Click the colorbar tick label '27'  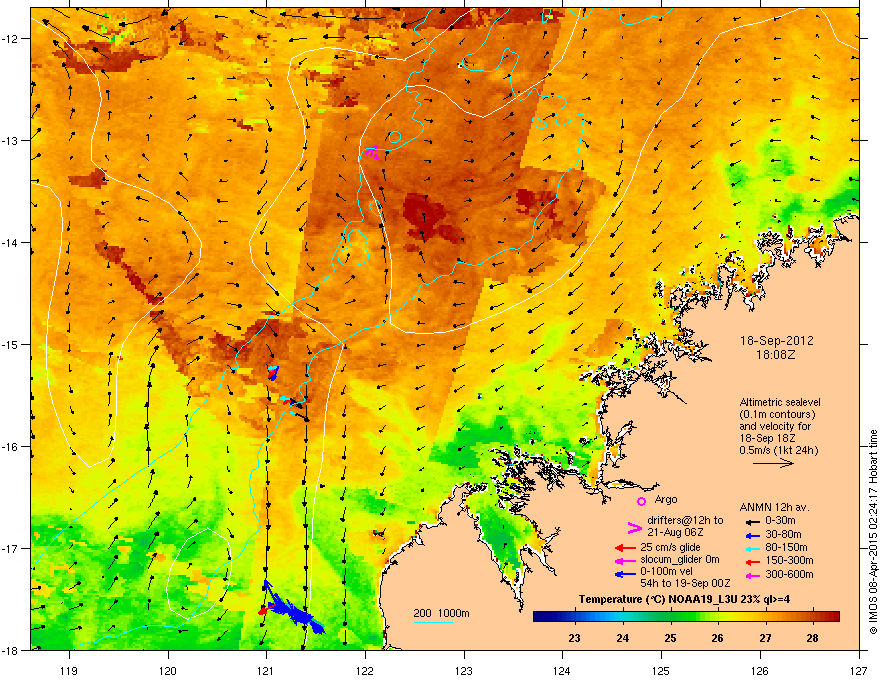click(765, 638)
